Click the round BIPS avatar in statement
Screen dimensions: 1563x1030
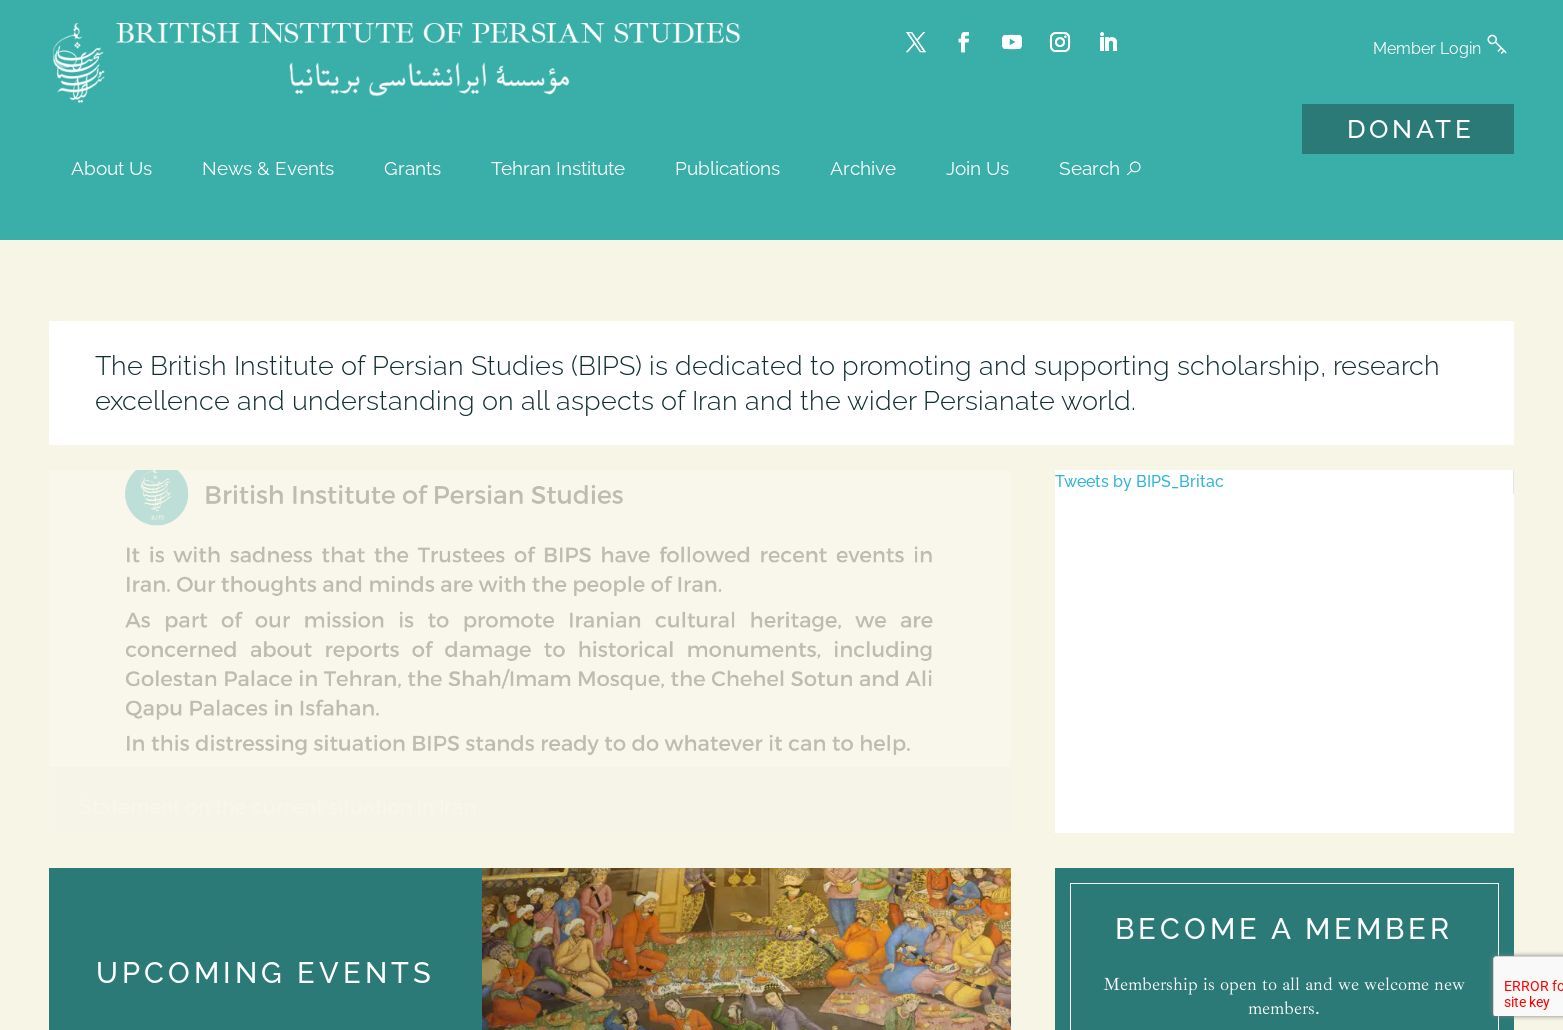click(156, 494)
